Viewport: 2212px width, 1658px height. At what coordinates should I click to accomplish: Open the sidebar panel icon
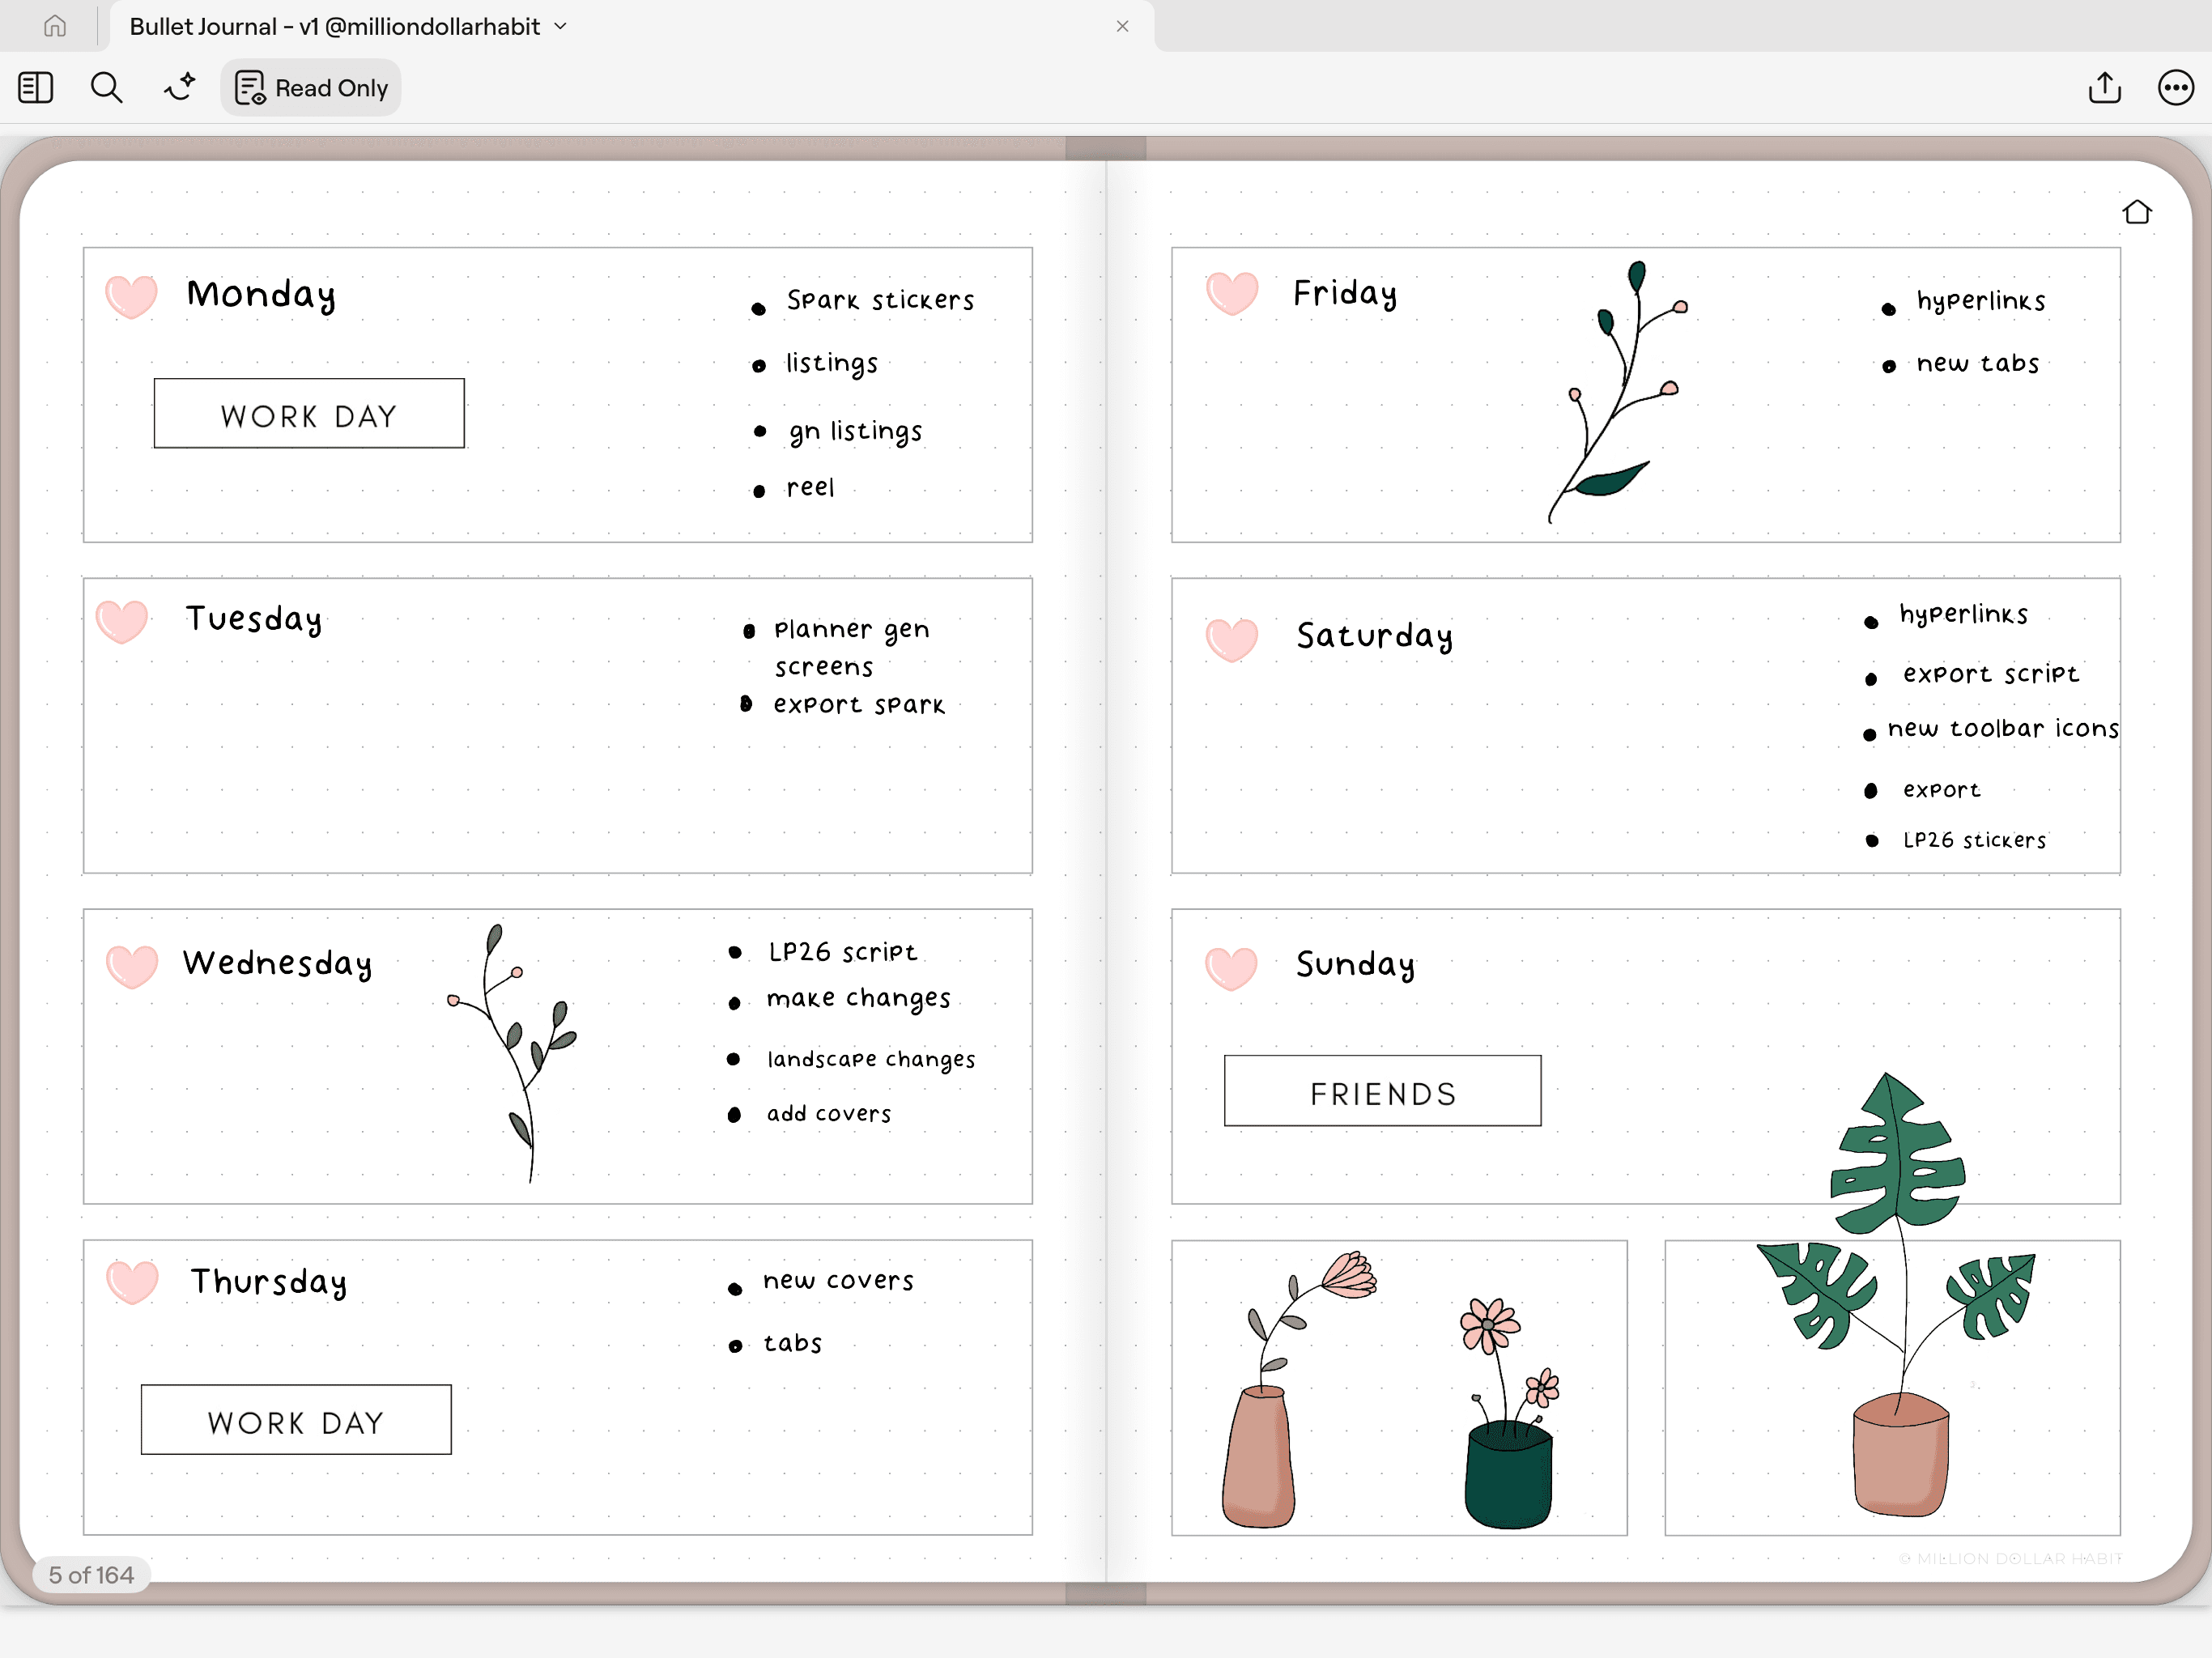click(35, 88)
